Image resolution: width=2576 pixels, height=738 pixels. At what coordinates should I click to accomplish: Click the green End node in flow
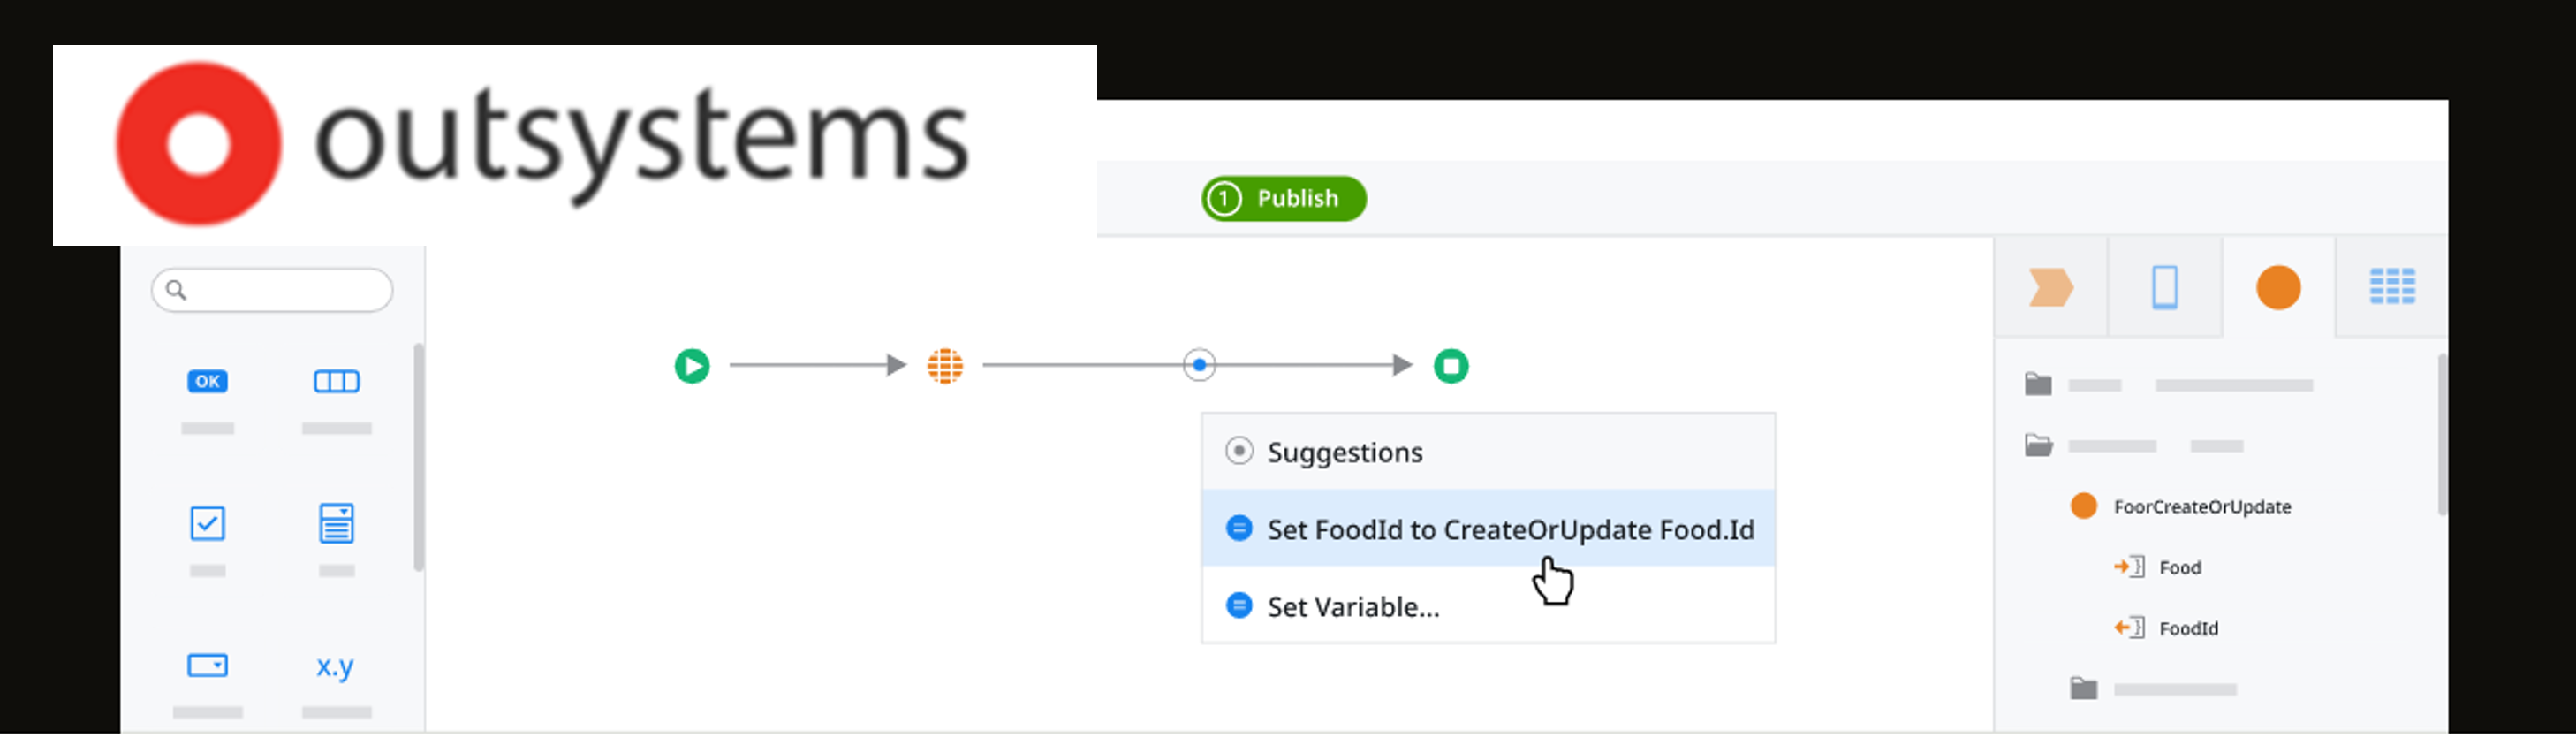pos(1451,366)
